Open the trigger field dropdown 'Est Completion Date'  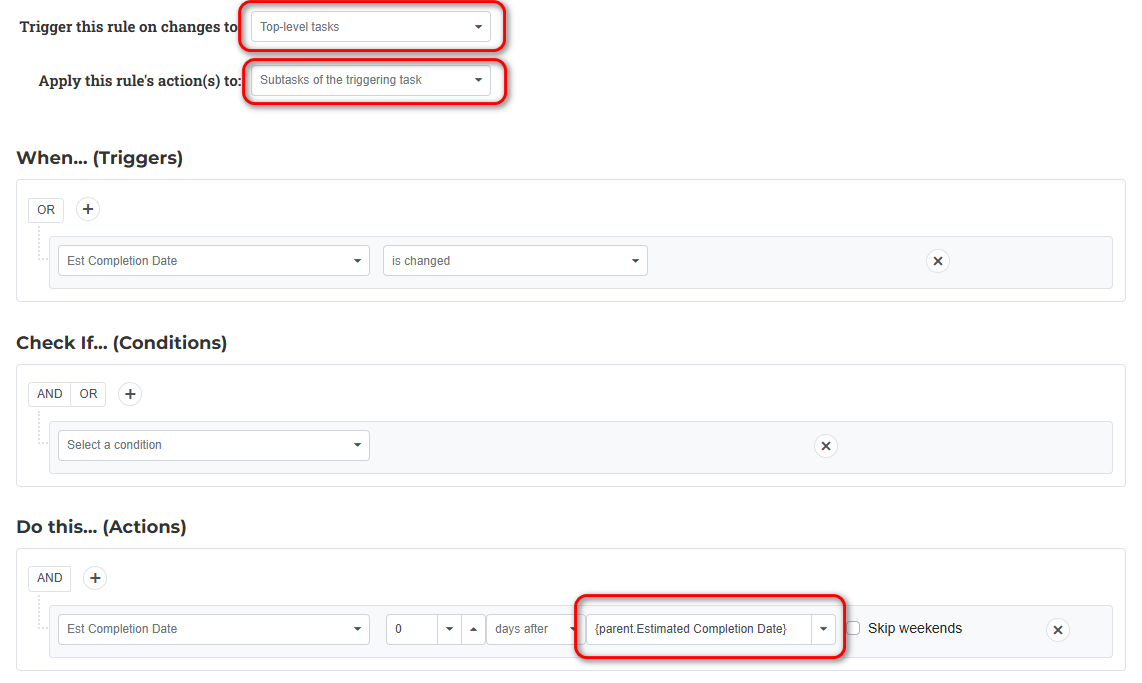click(213, 261)
